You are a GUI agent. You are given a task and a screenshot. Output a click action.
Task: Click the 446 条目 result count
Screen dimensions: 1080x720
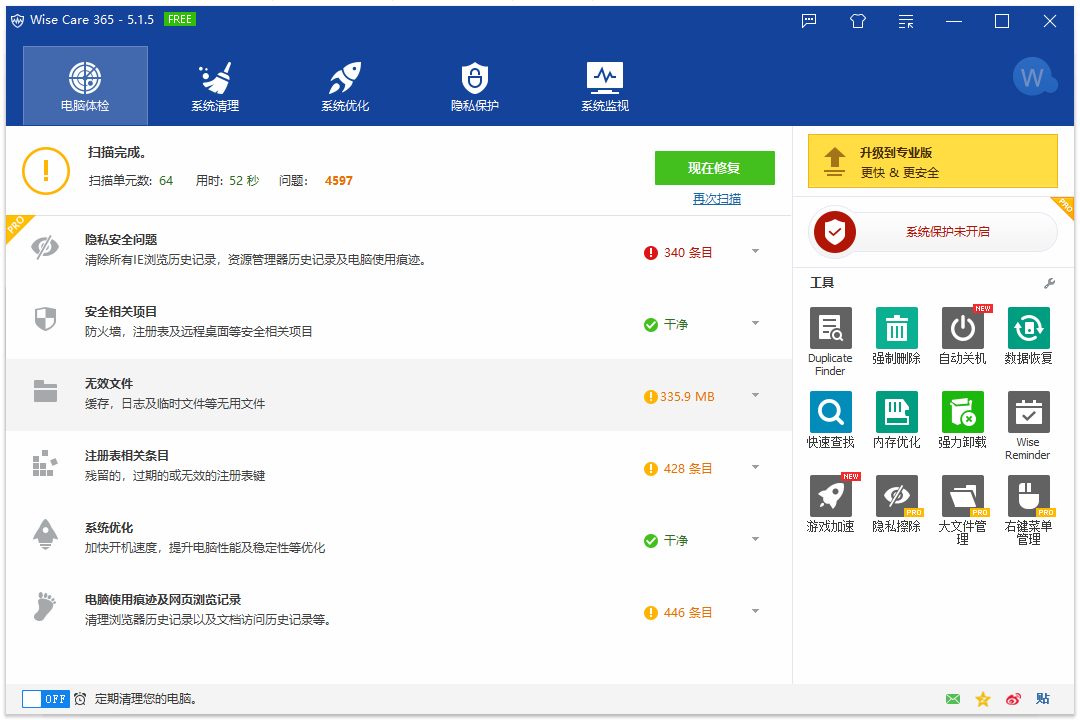[x=687, y=613]
